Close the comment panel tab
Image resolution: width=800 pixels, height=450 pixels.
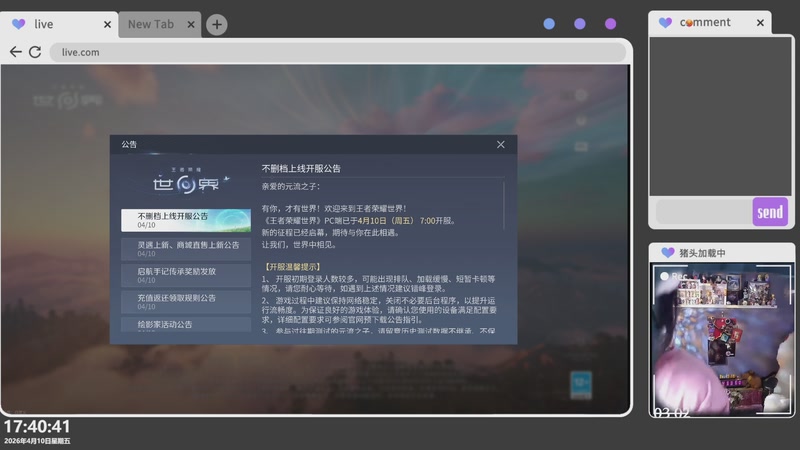(x=760, y=22)
